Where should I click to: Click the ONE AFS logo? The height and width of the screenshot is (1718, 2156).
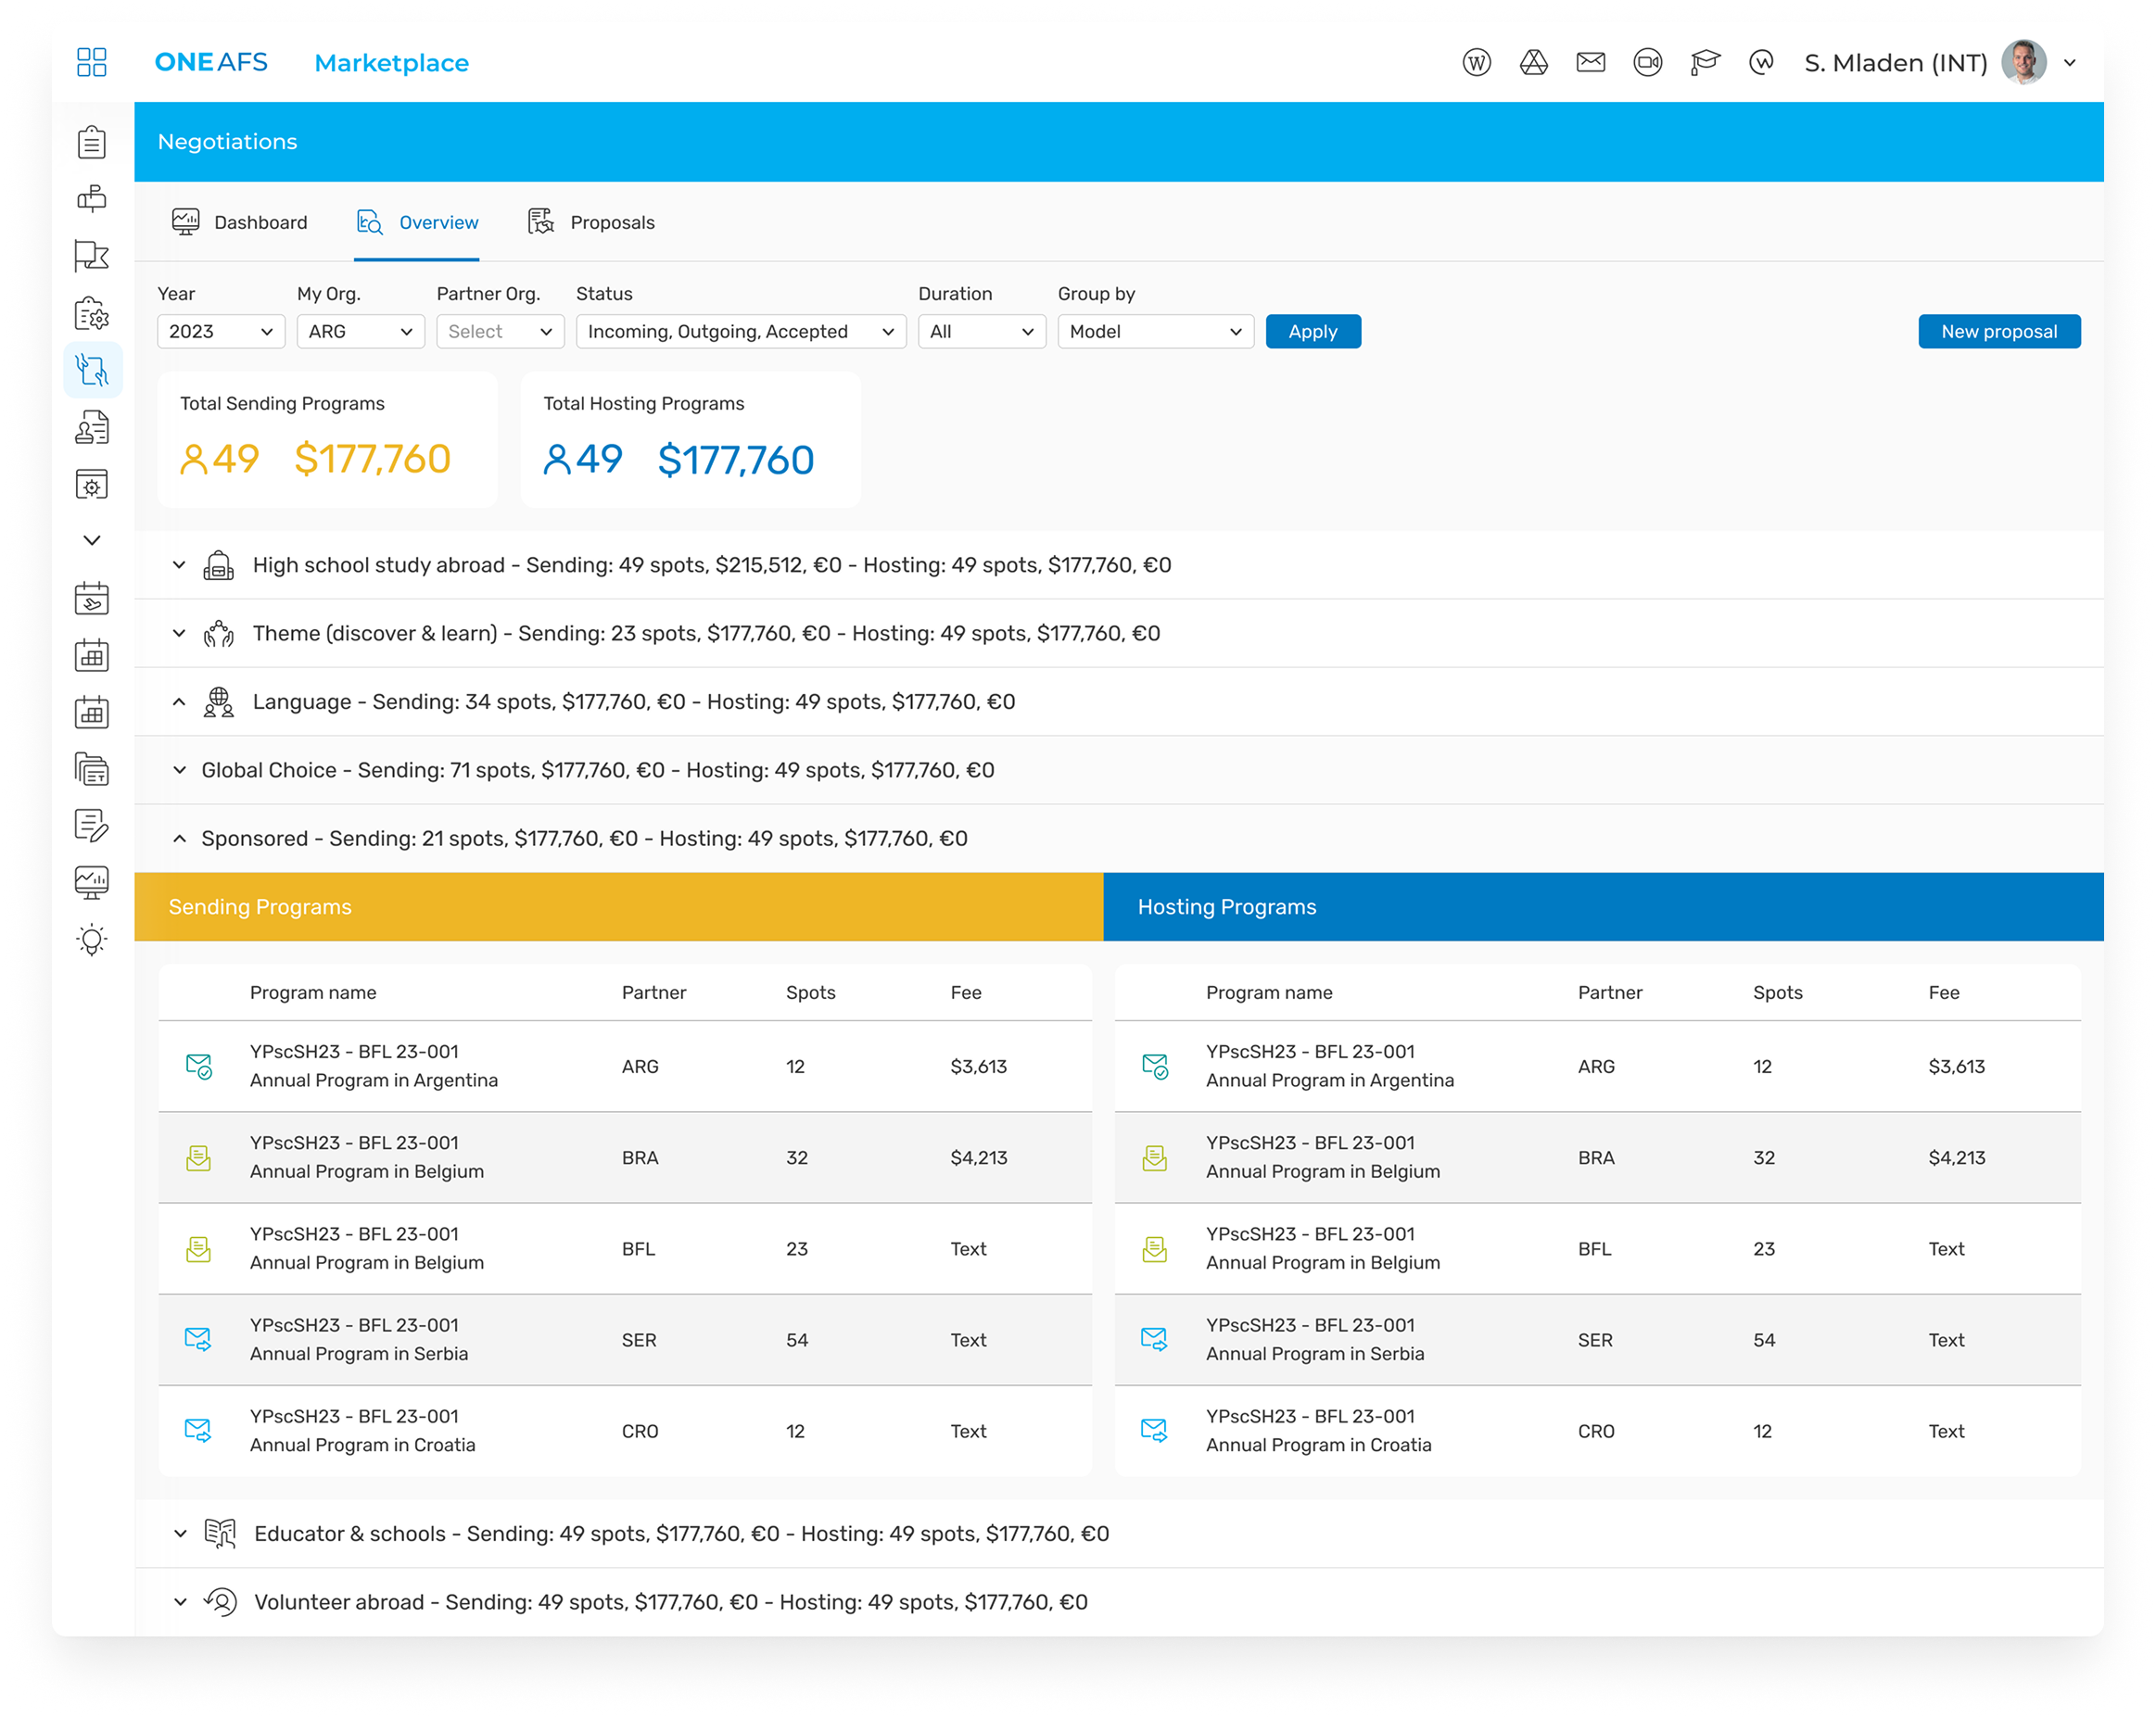[211, 62]
